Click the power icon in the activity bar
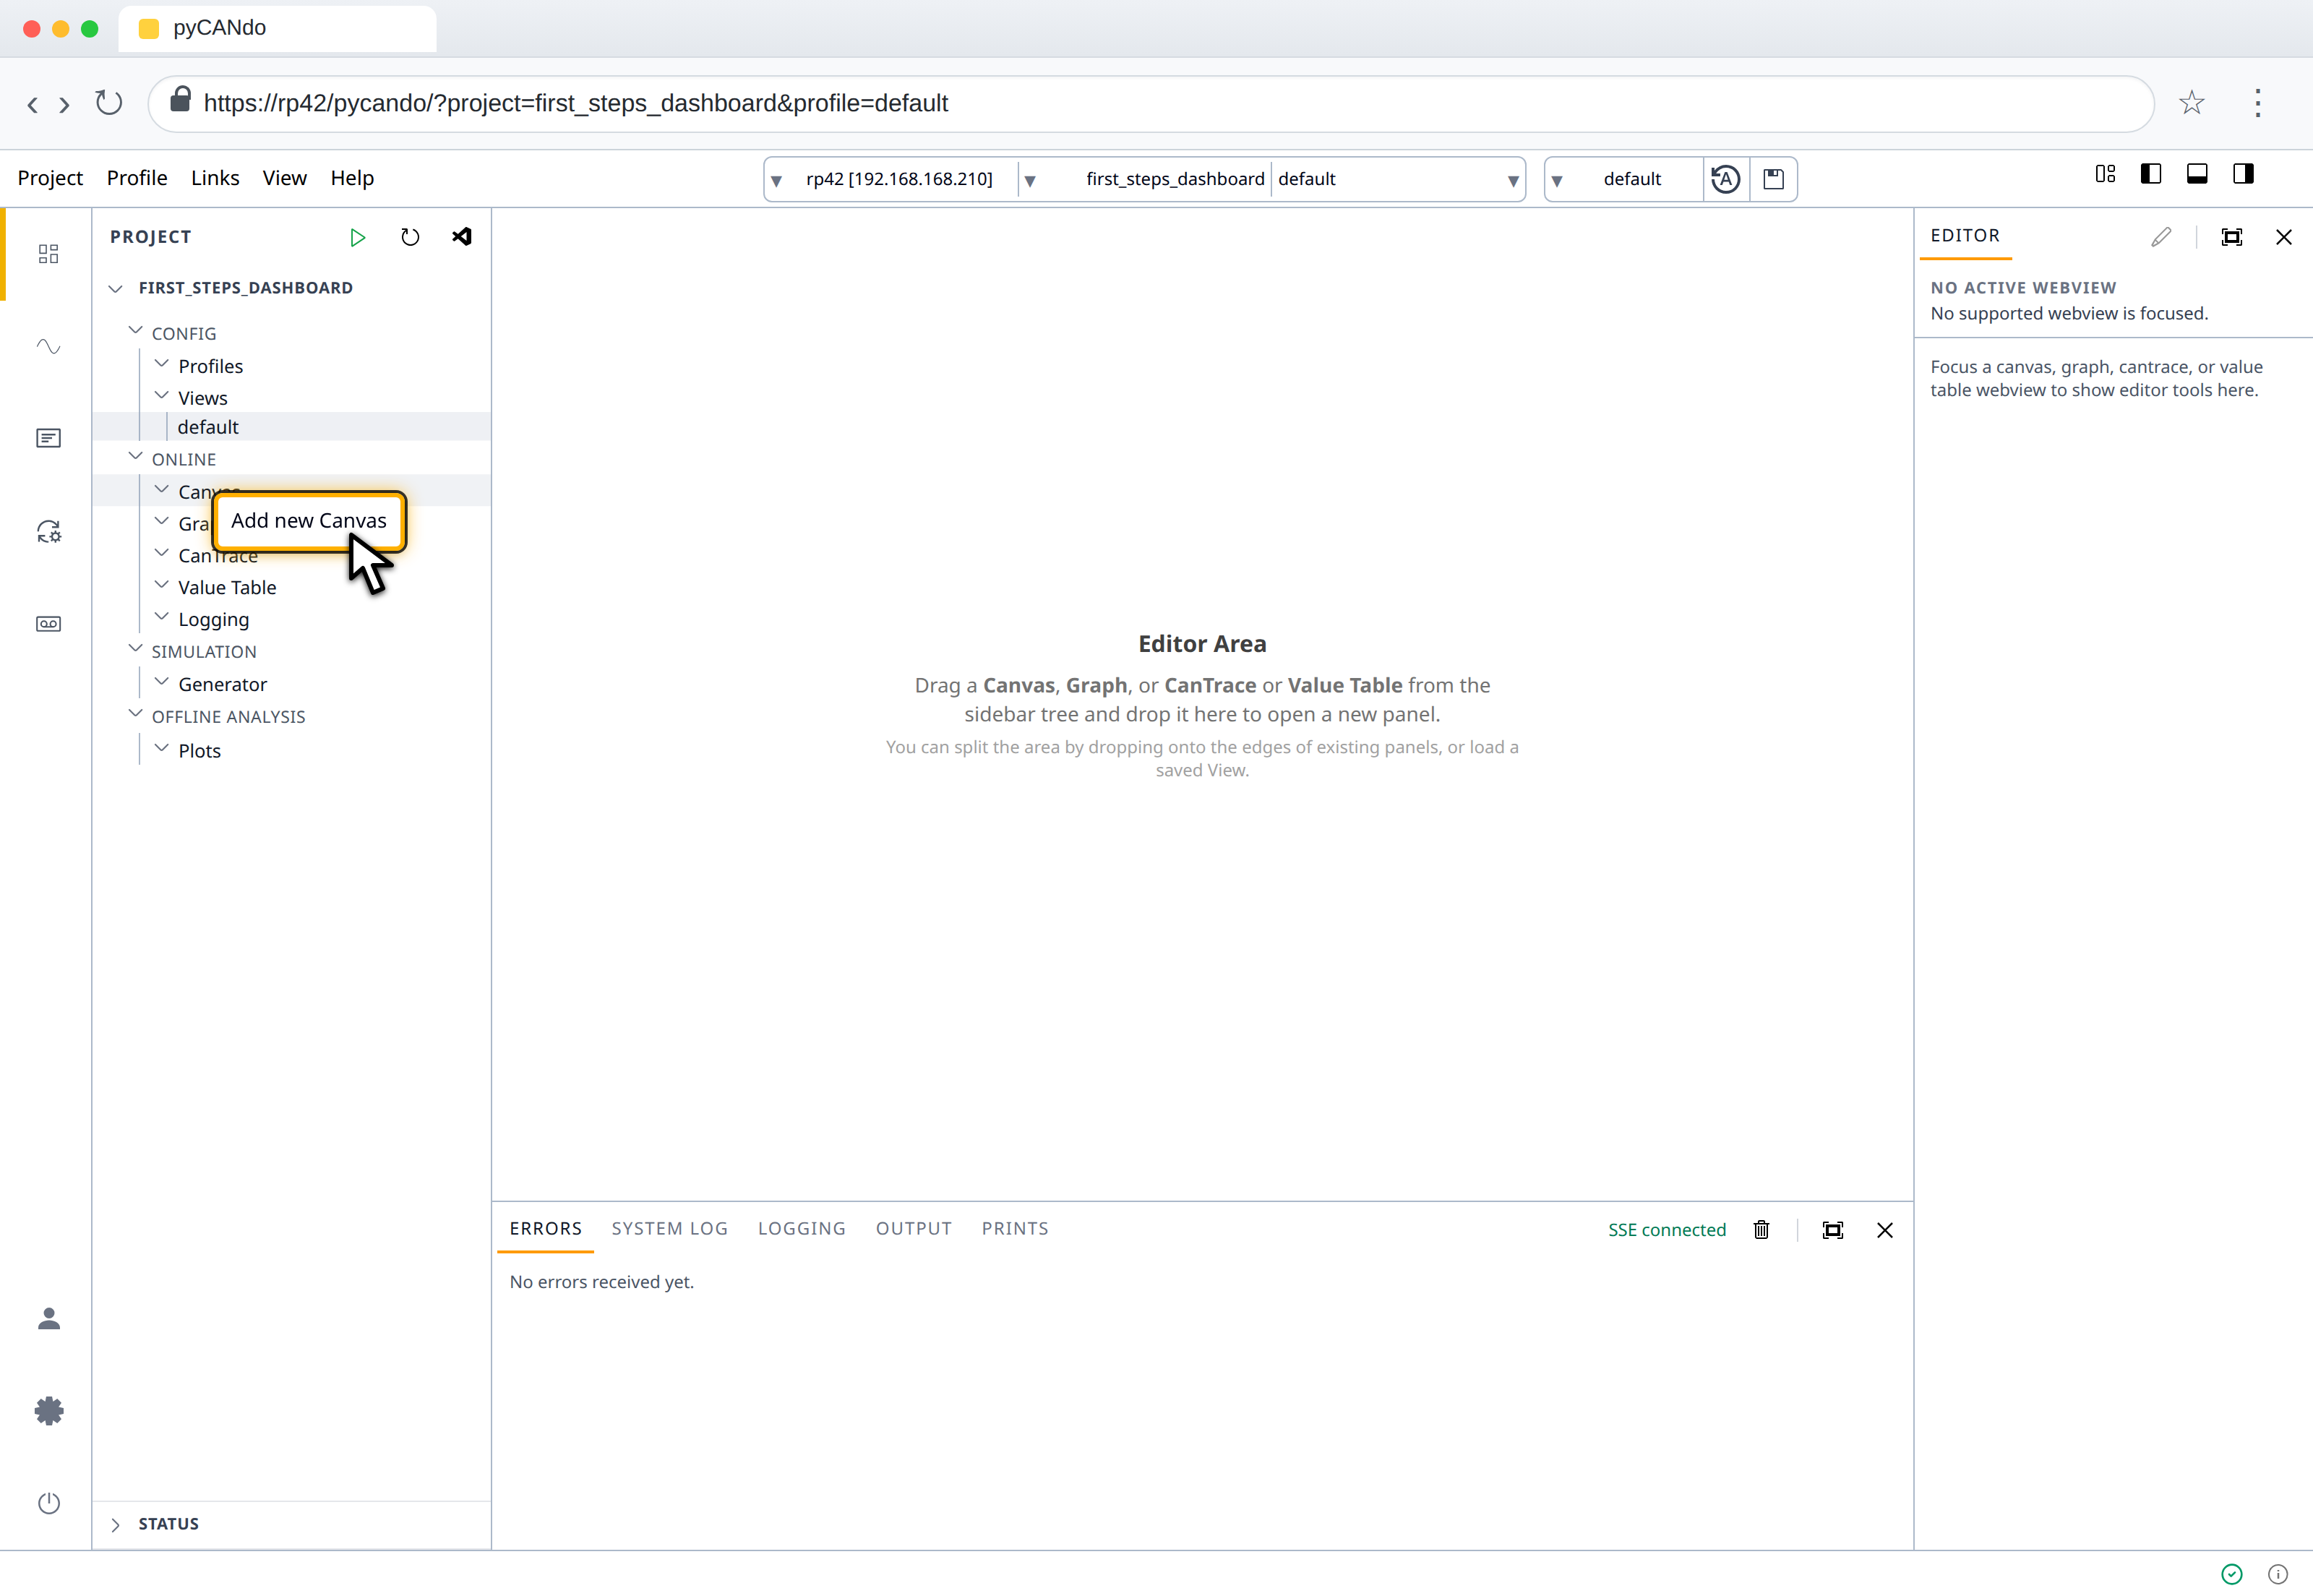This screenshot has width=2313, height=1596. coord(48,1503)
